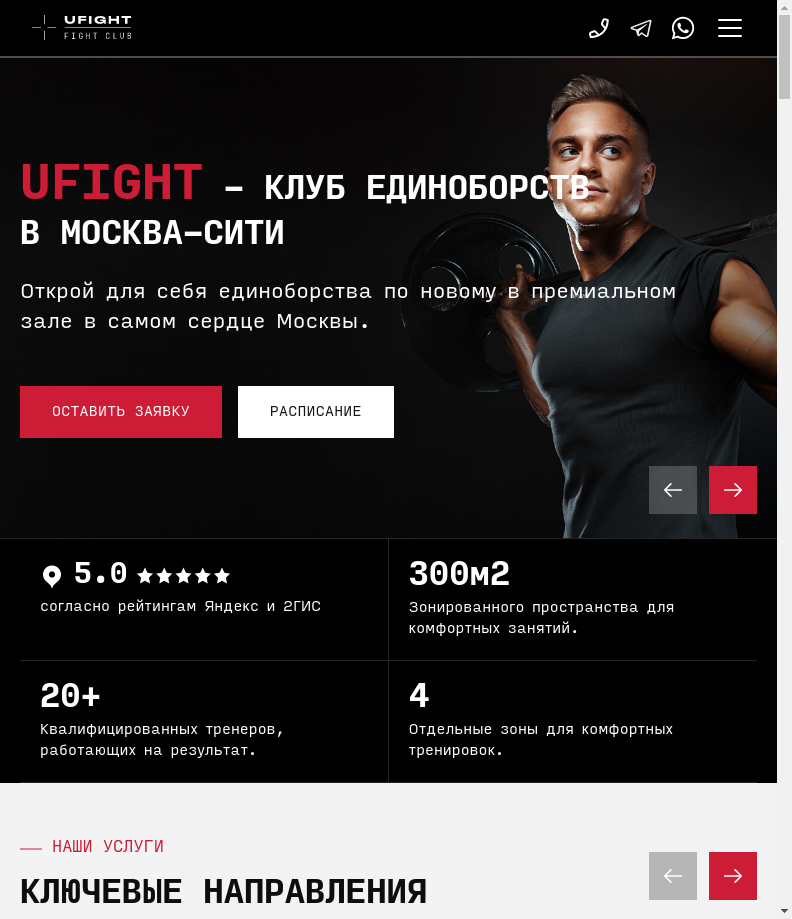Go to previous hero slide with left arrow
The image size is (792, 919).
pyautogui.click(x=672, y=490)
